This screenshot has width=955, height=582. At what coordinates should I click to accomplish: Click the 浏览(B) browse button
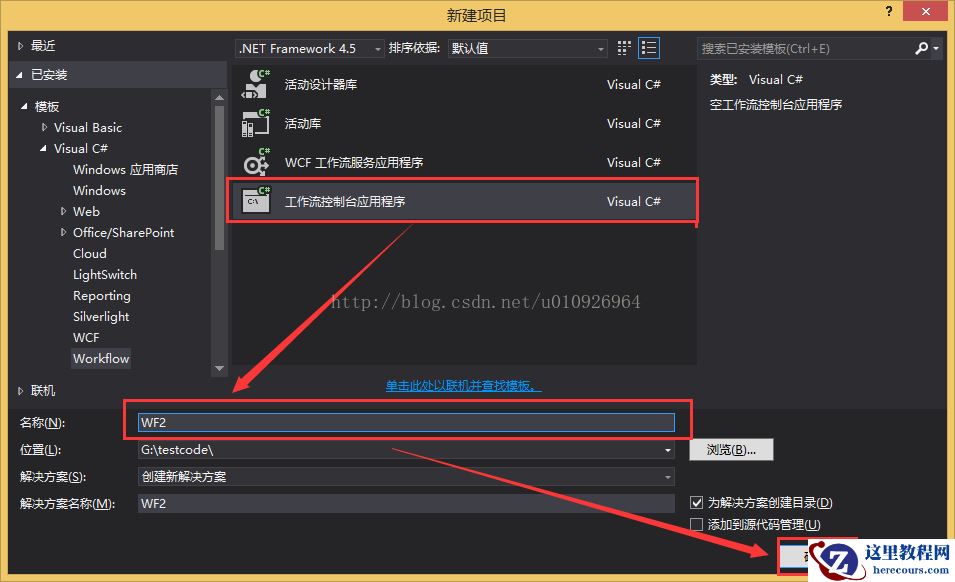(x=731, y=449)
